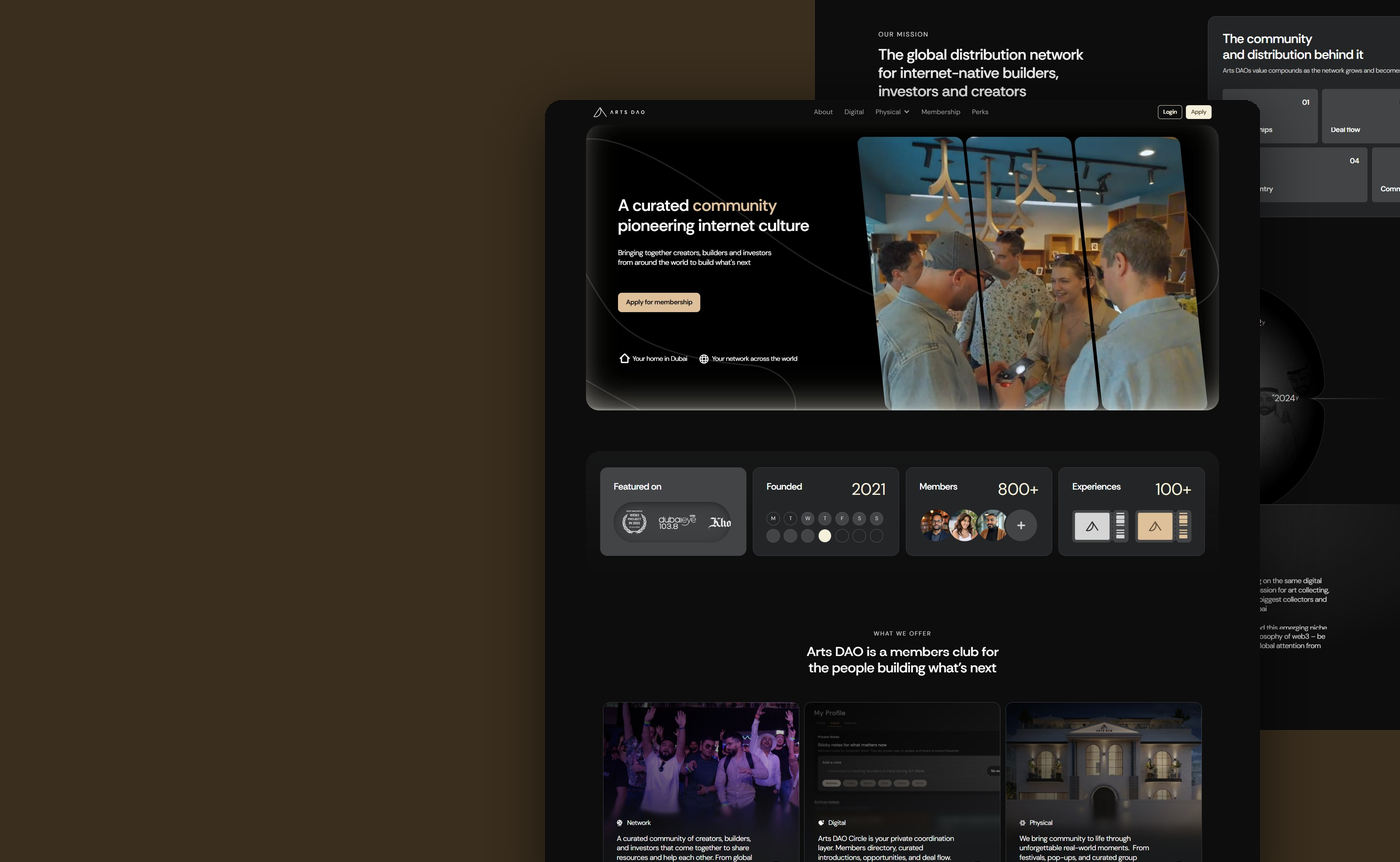Click the gothic Kha newspaper logo
The width and height of the screenshot is (1400, 862).
[x=720, y=522]
